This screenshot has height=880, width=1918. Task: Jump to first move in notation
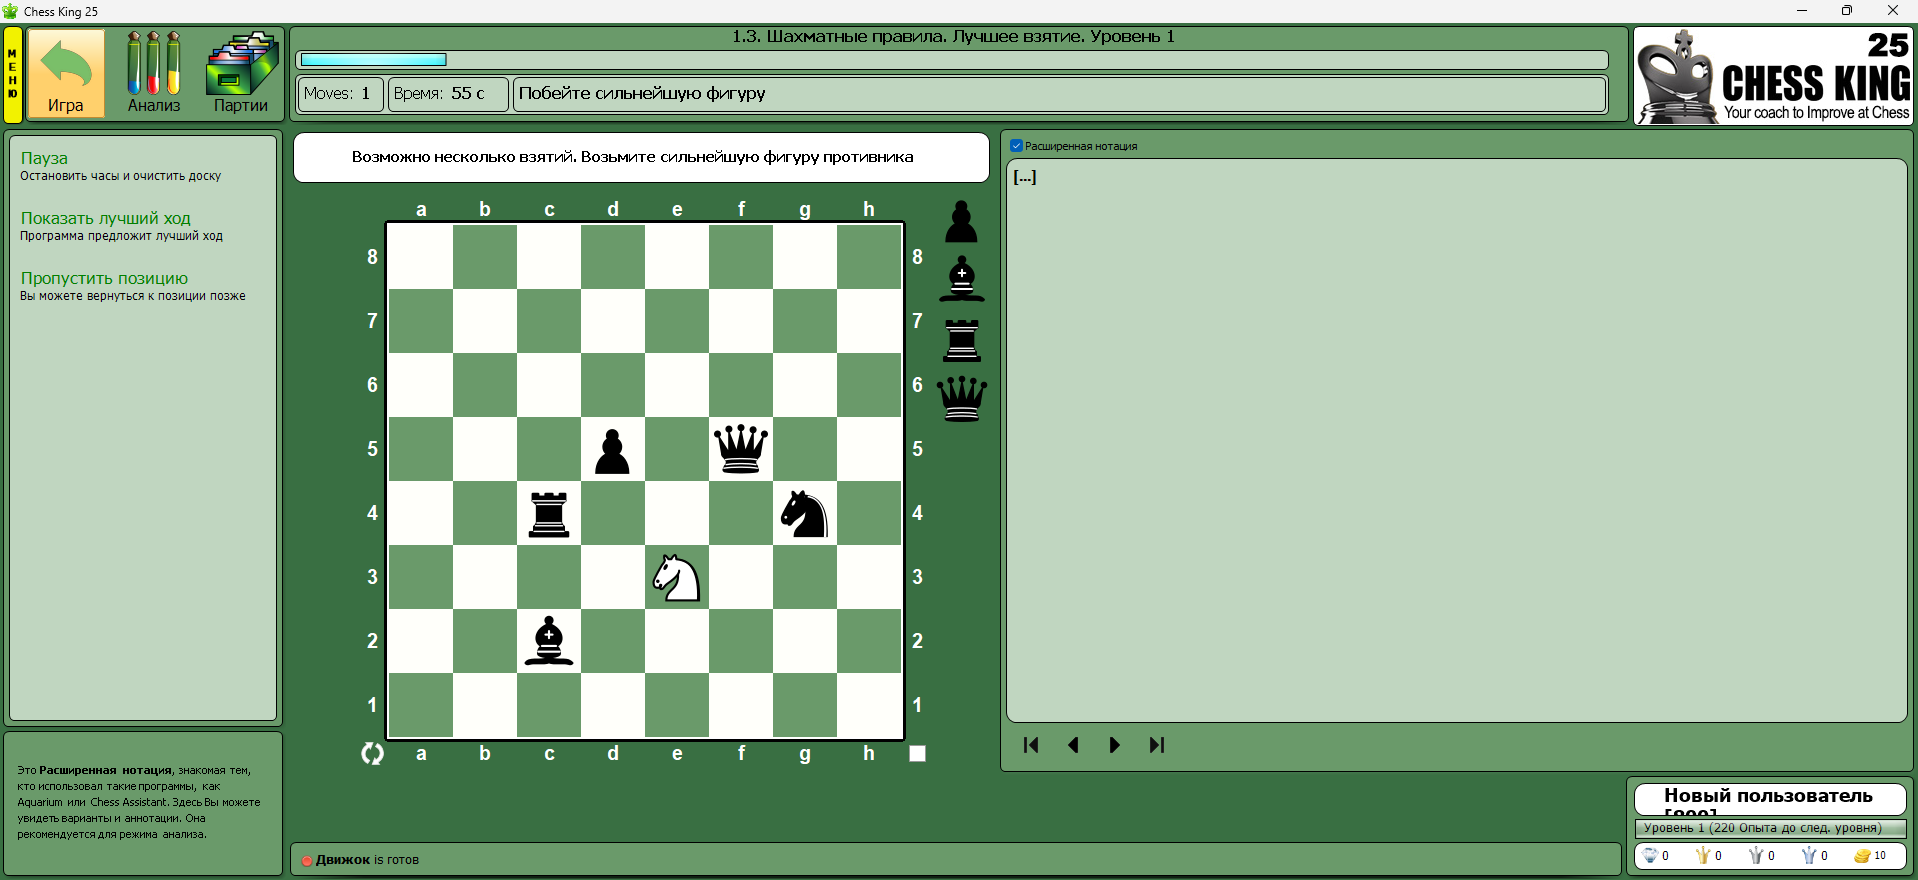point(1031,745)
